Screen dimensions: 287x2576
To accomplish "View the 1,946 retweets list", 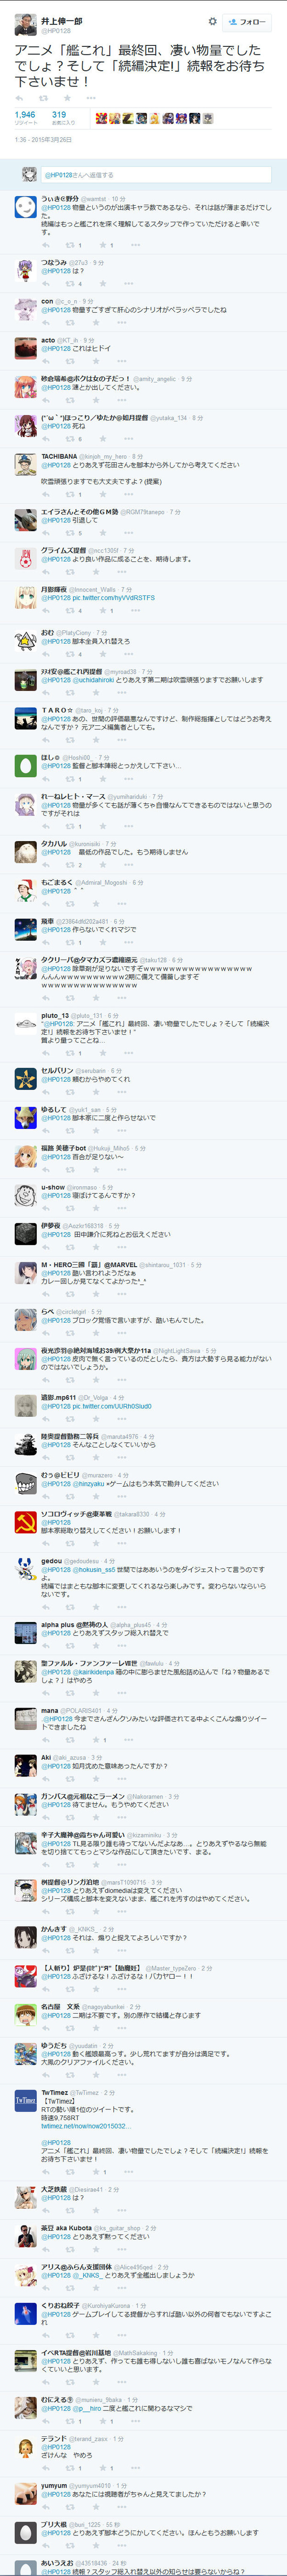I will coord(25,117).
